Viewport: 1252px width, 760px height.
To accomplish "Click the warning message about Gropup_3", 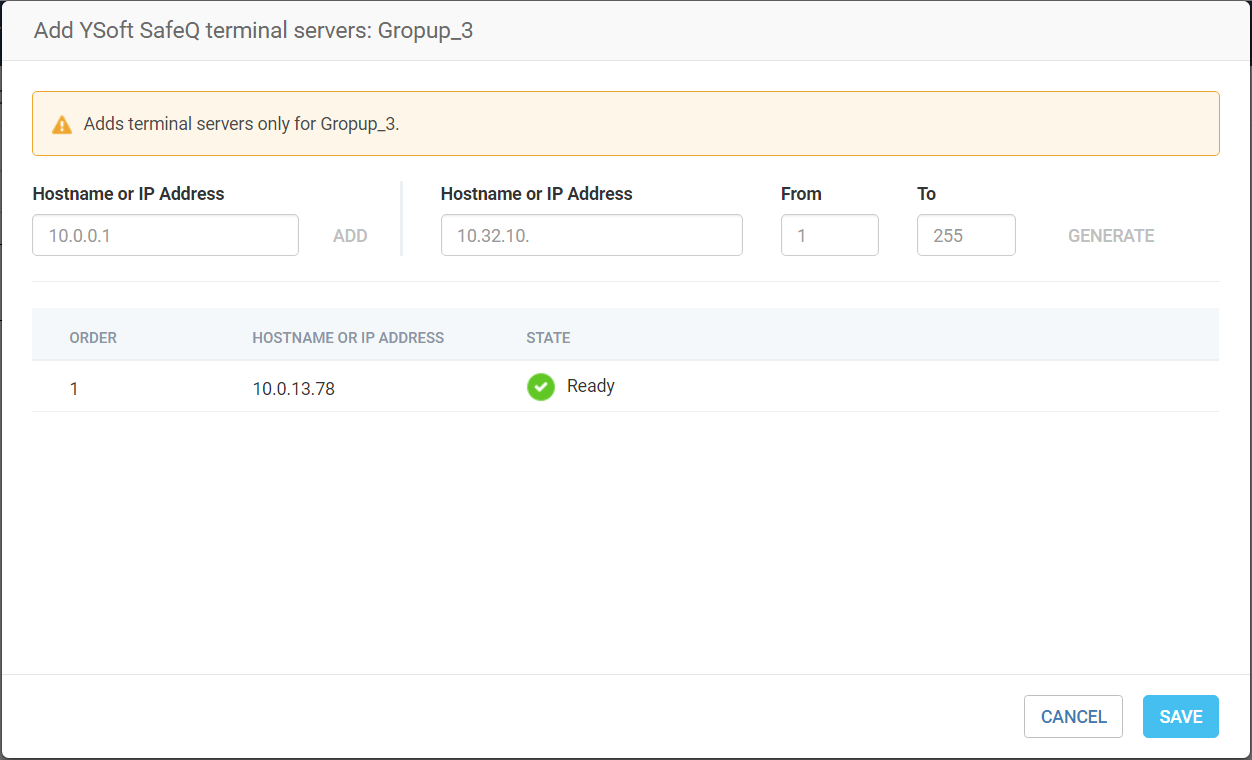I will click(x=241, y=125).
